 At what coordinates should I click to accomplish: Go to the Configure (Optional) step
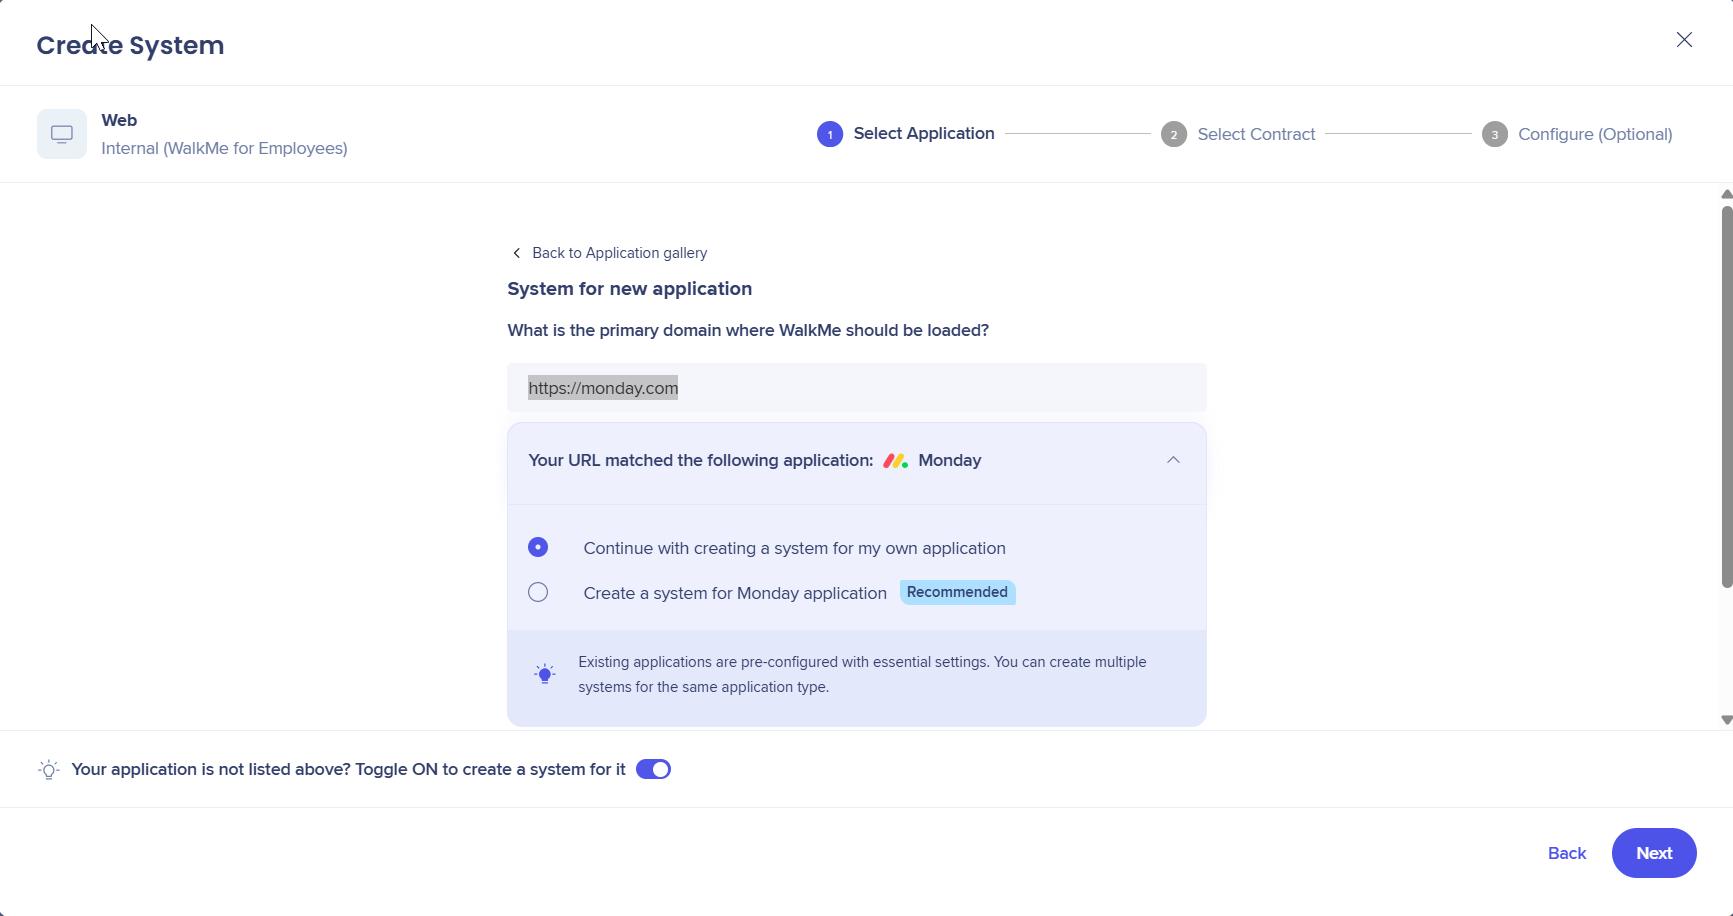click(x=1594, y=134)
